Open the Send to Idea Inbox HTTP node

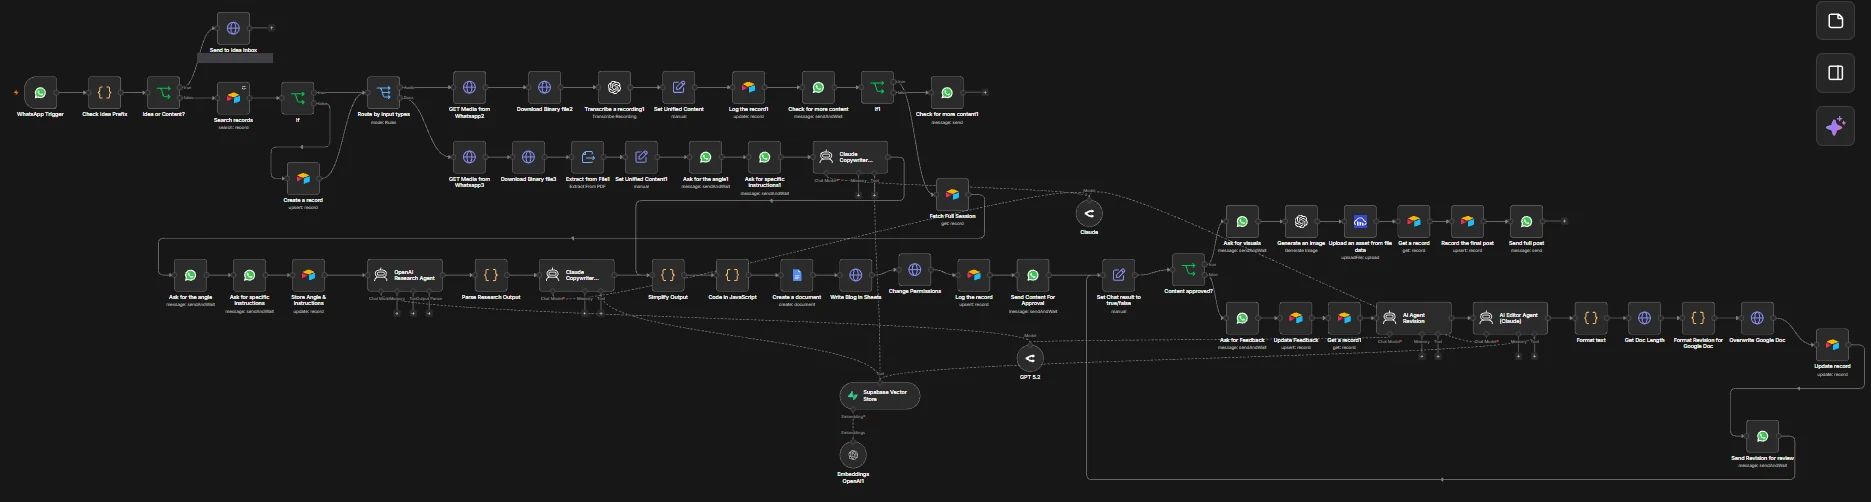pos(233,29)
